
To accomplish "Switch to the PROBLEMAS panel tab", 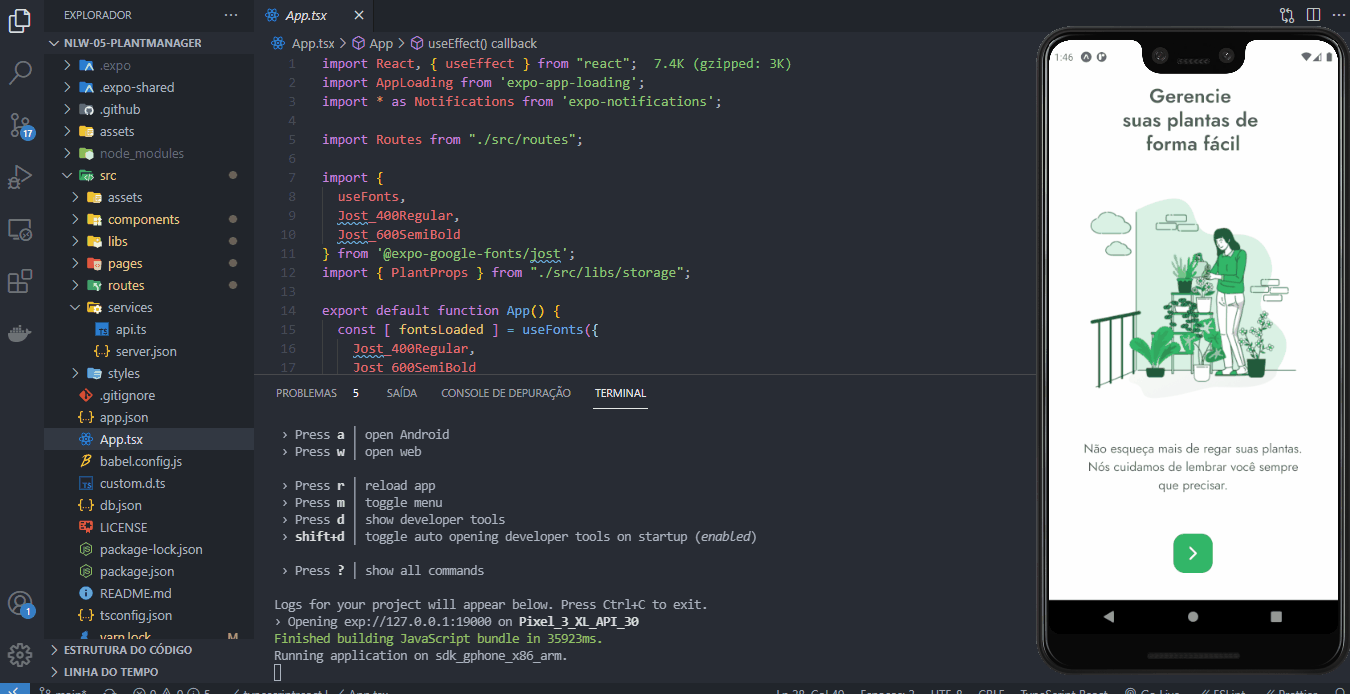I will coord(306,393).
